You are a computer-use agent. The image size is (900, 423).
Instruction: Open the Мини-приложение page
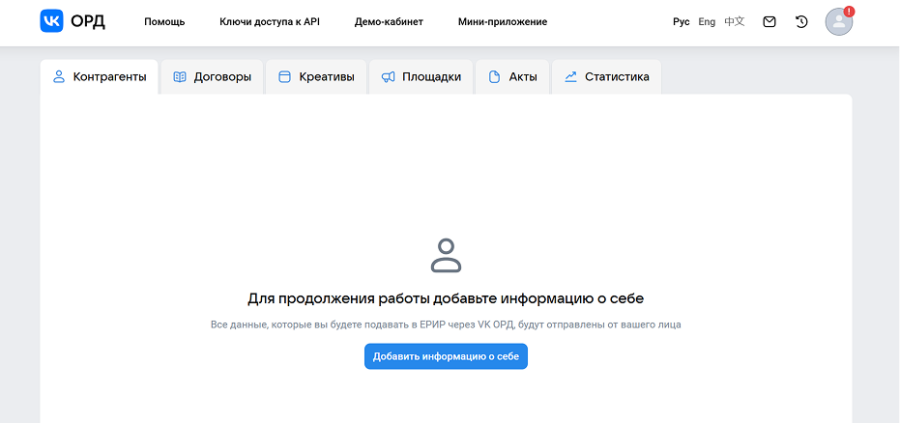coord(502,21)
